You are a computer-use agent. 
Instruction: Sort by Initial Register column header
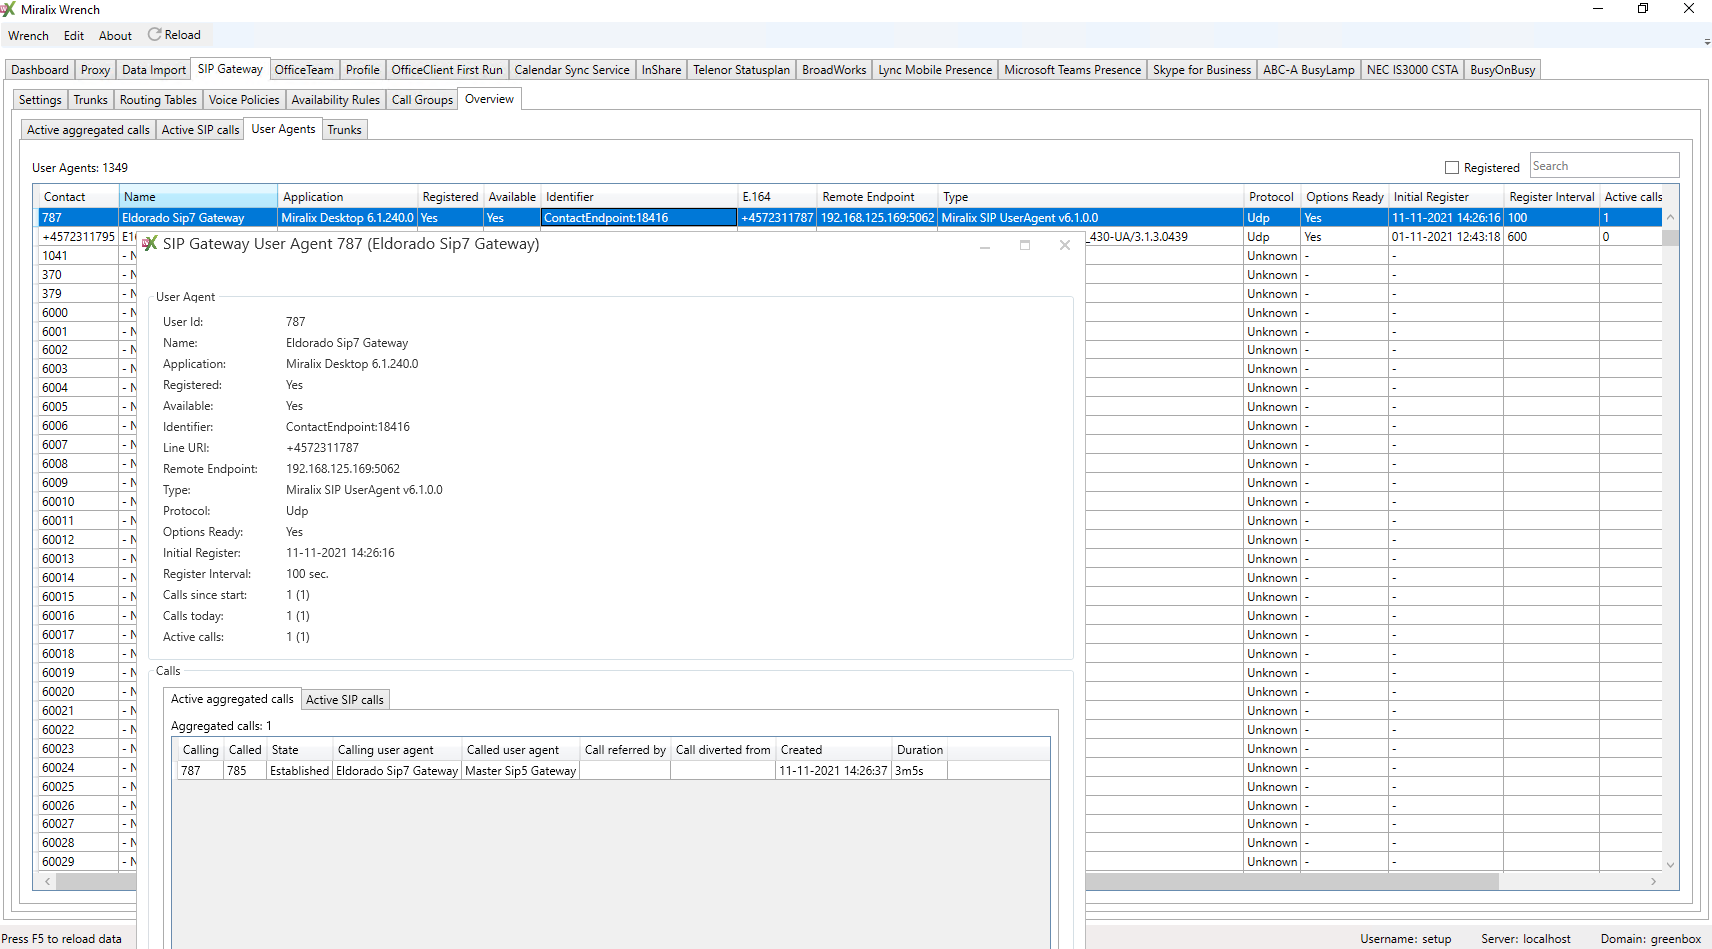click(x=1446, y=197)
